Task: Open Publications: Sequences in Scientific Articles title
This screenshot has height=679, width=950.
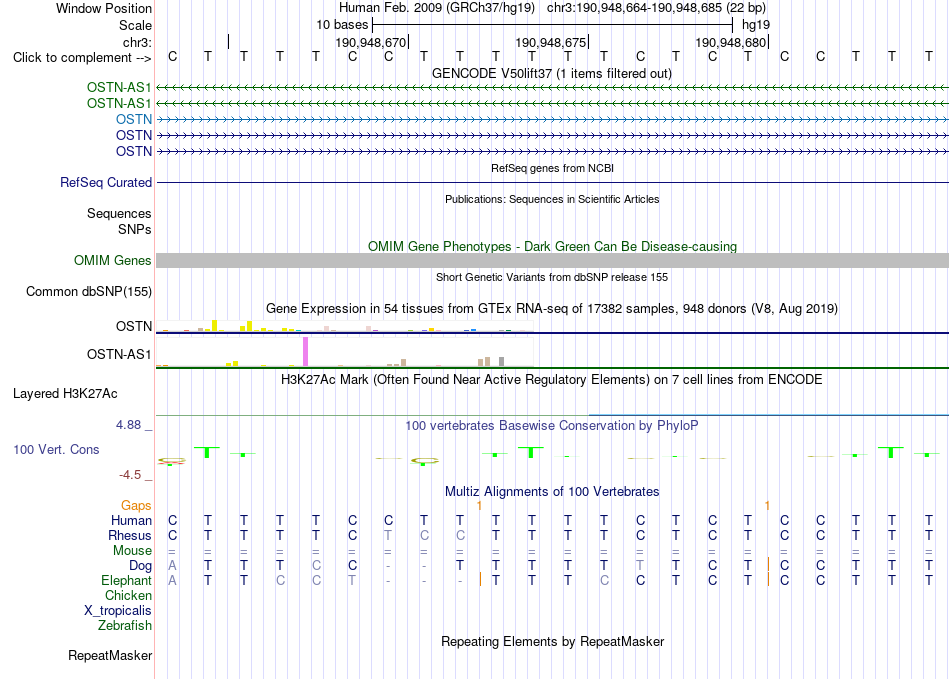Action: point(552,199)
